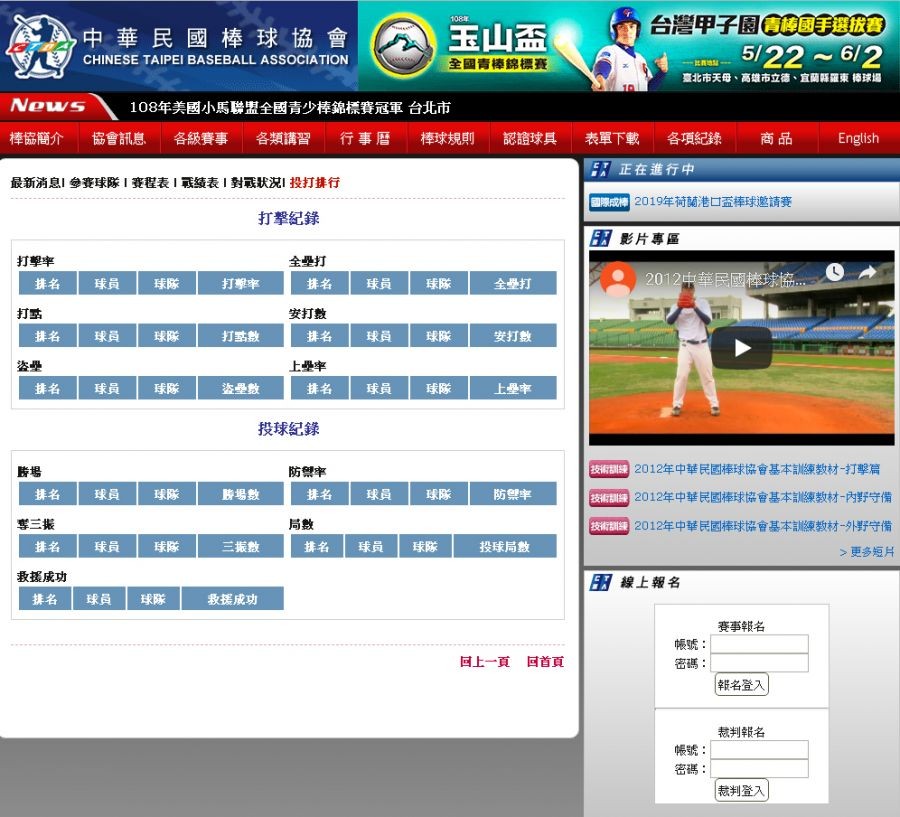Click the 上壘率 column header button
Image resolution: width=900 pixels, height=817 pixels.
[x=513, y=388]
